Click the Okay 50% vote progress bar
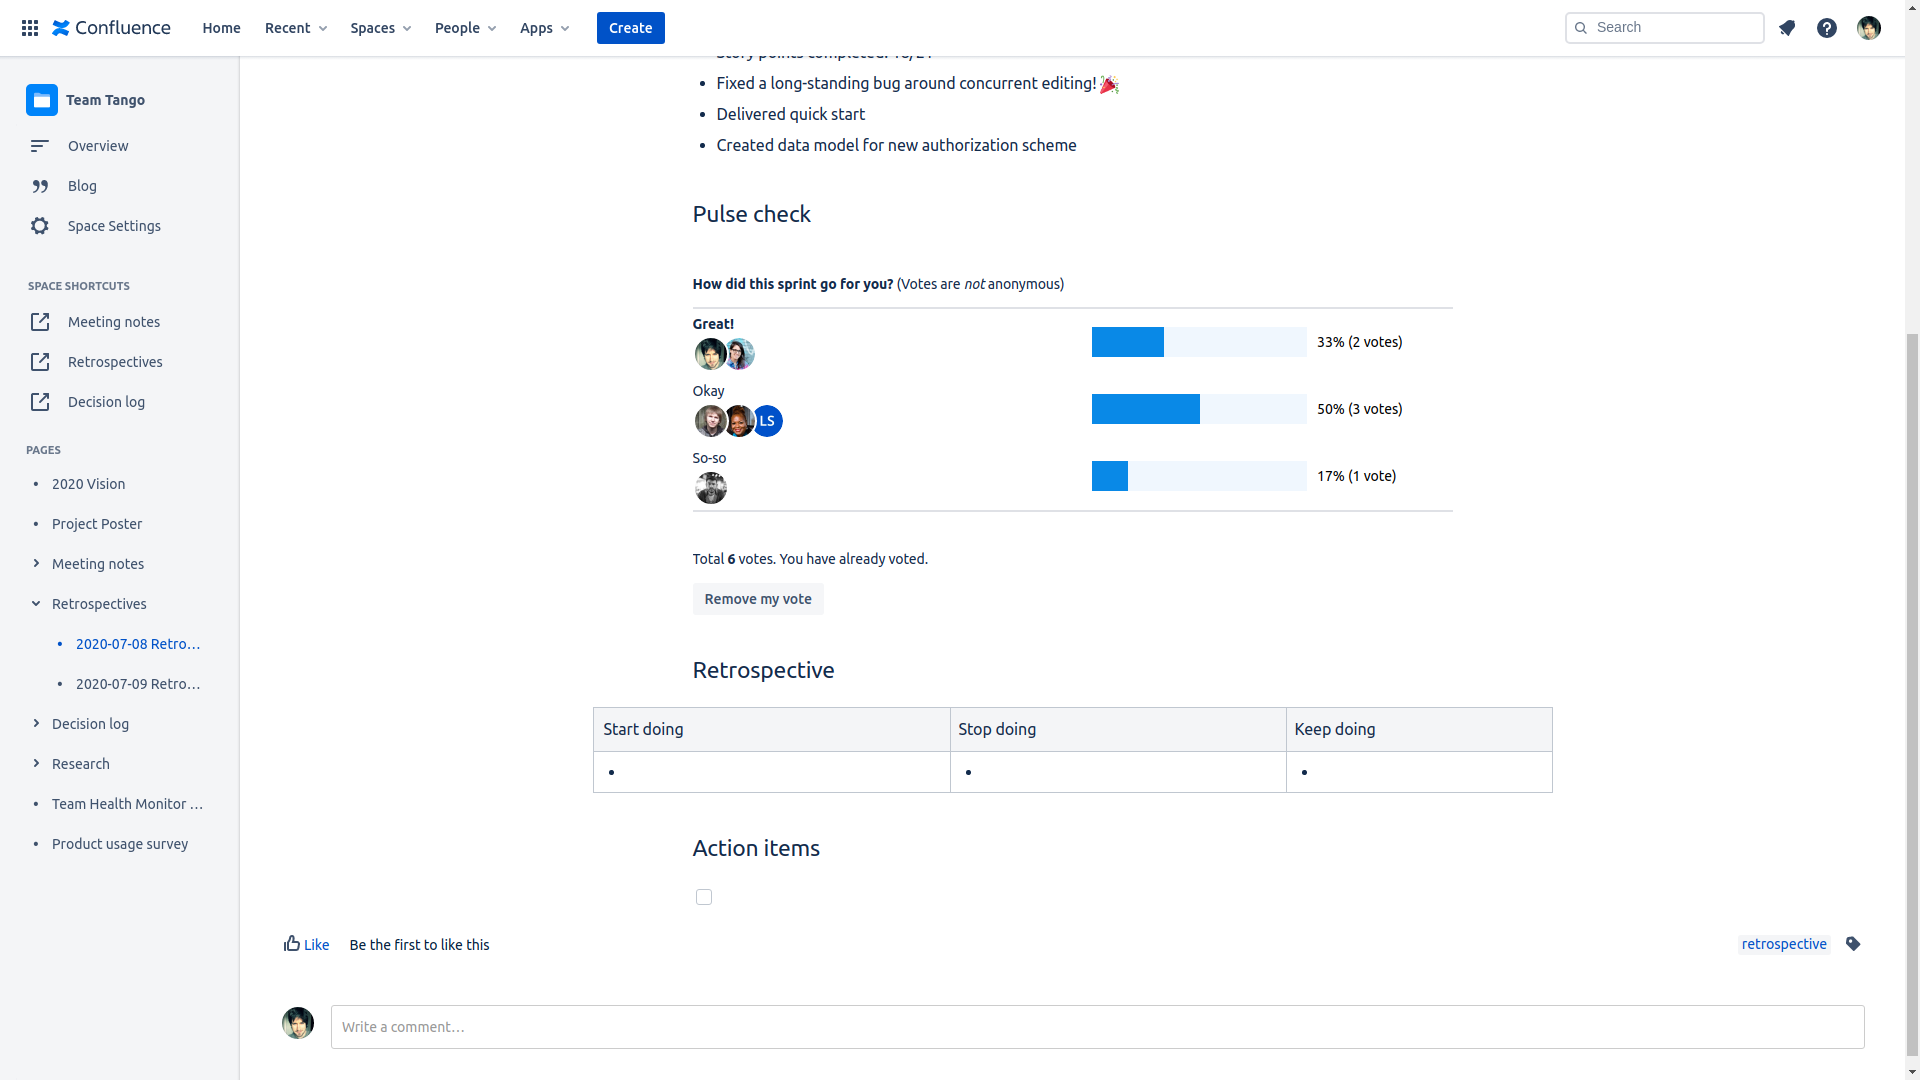The height and width of the screenshot is (1080, 1920). [1199, 409]
